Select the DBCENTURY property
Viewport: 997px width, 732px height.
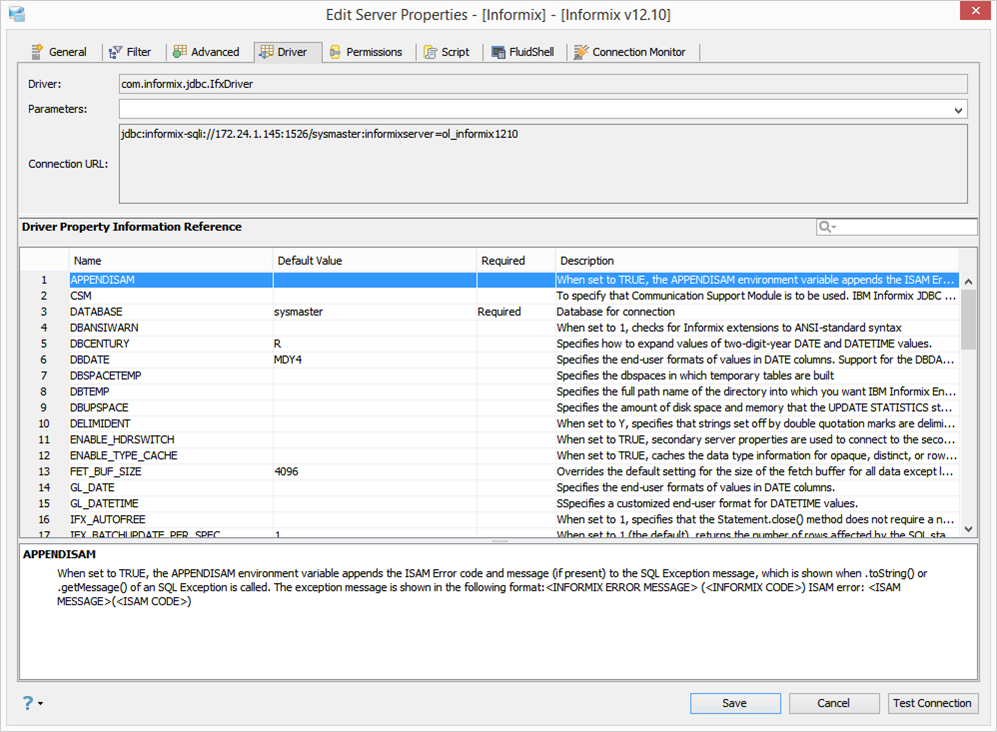[x=490, y=343]
